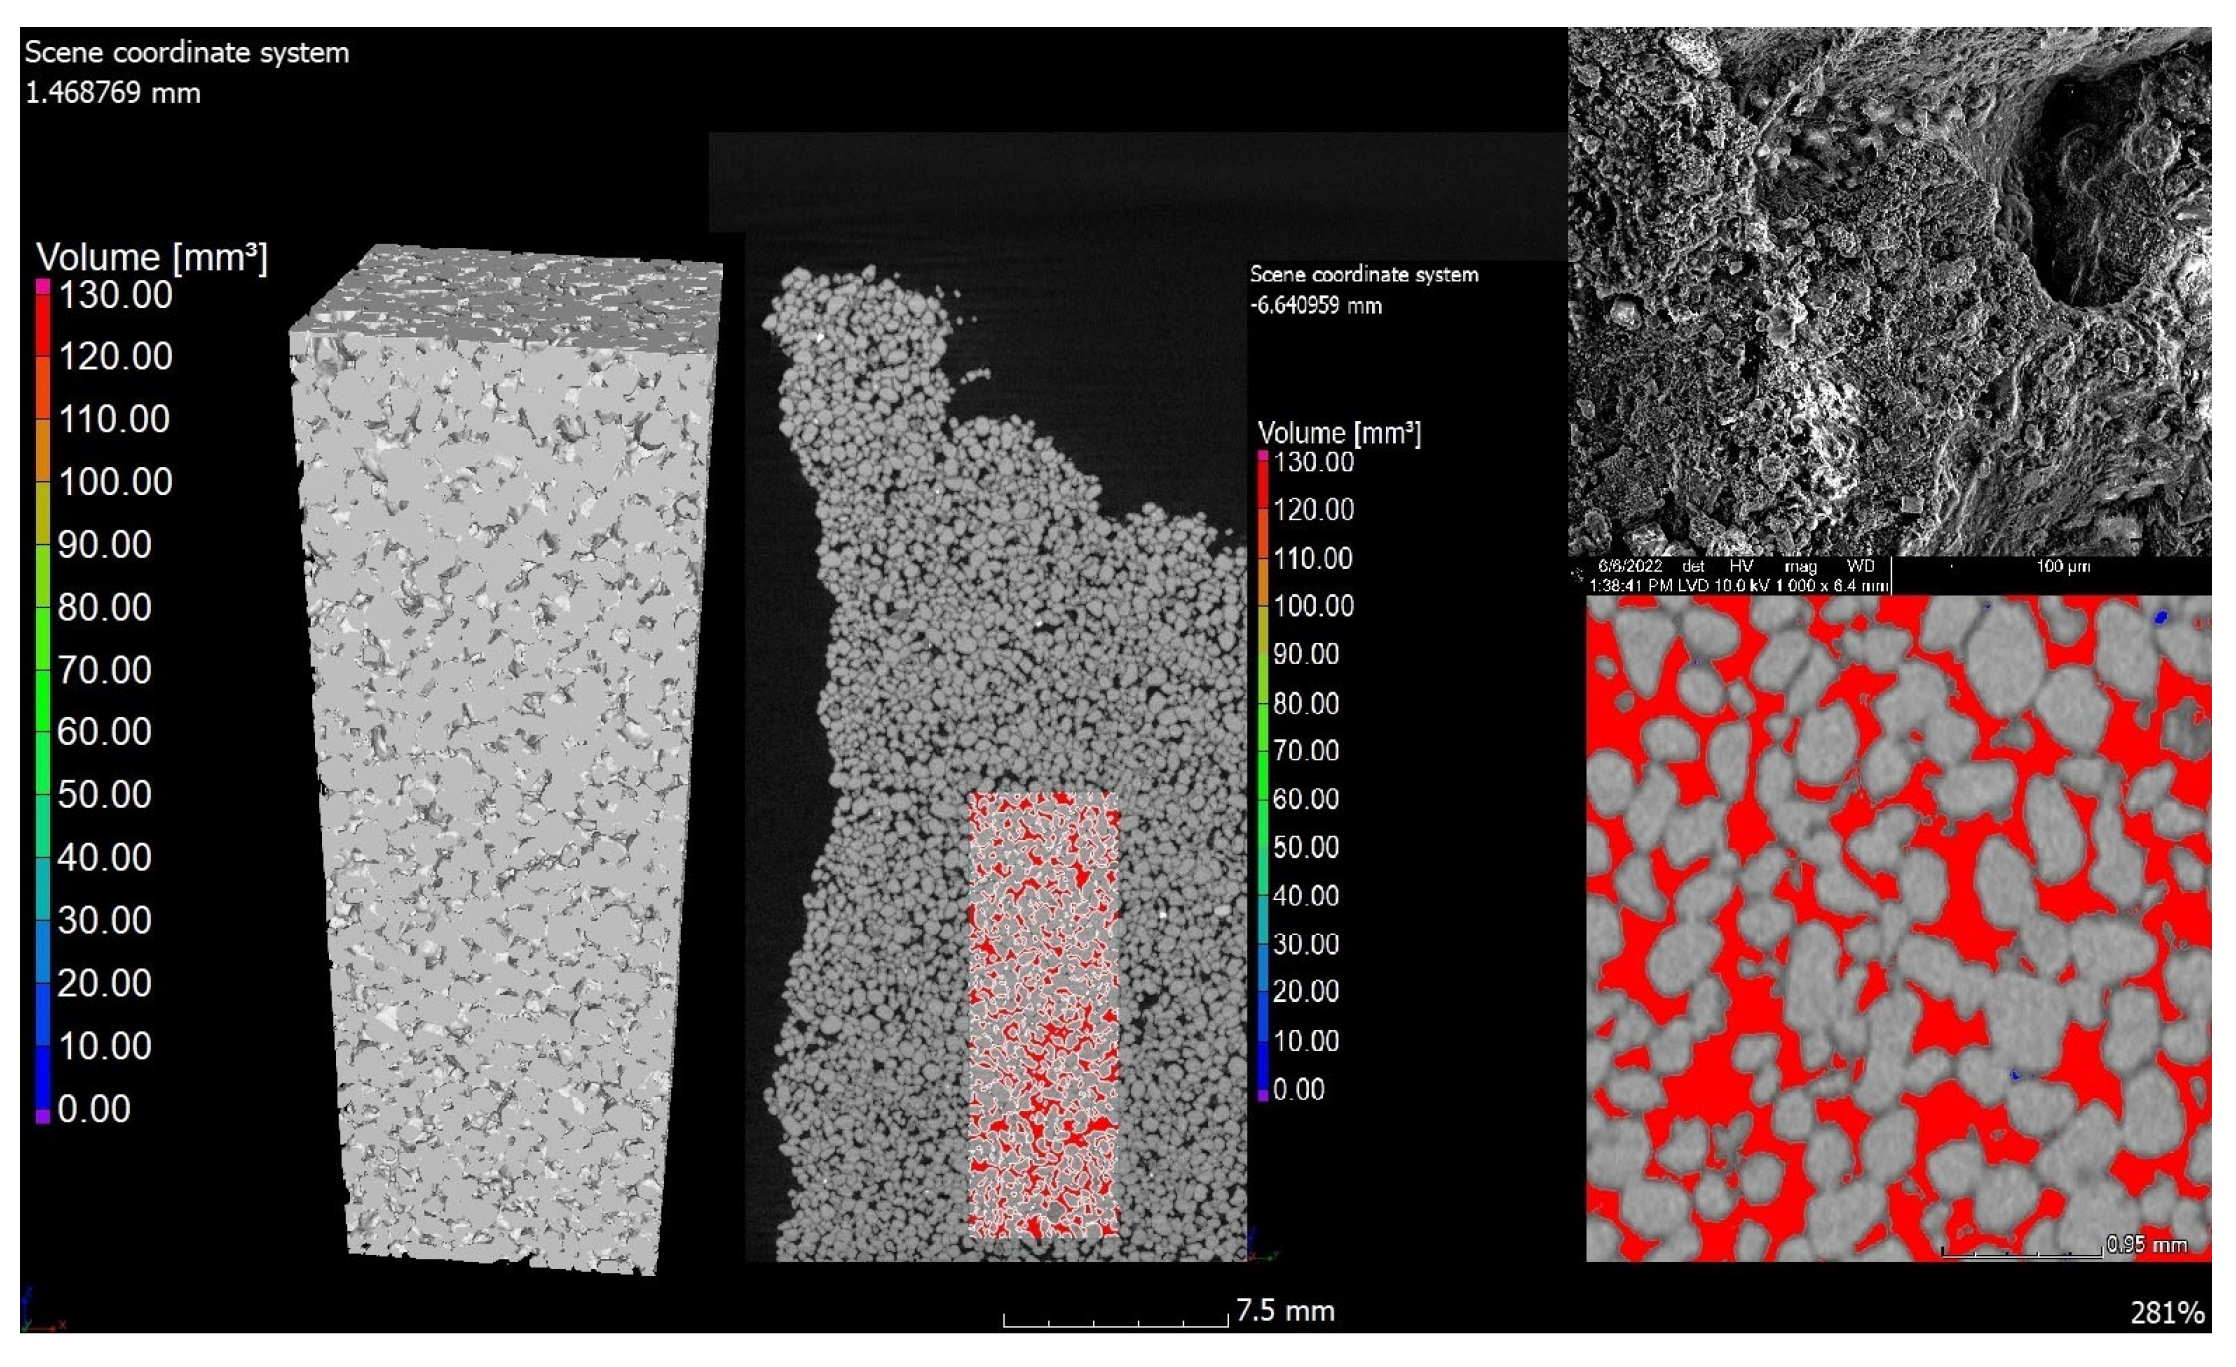The width and height of the screenshot is (2236, 1367).
Task: Click the 281% zoom level indicator
Action: point(2166,1313)
